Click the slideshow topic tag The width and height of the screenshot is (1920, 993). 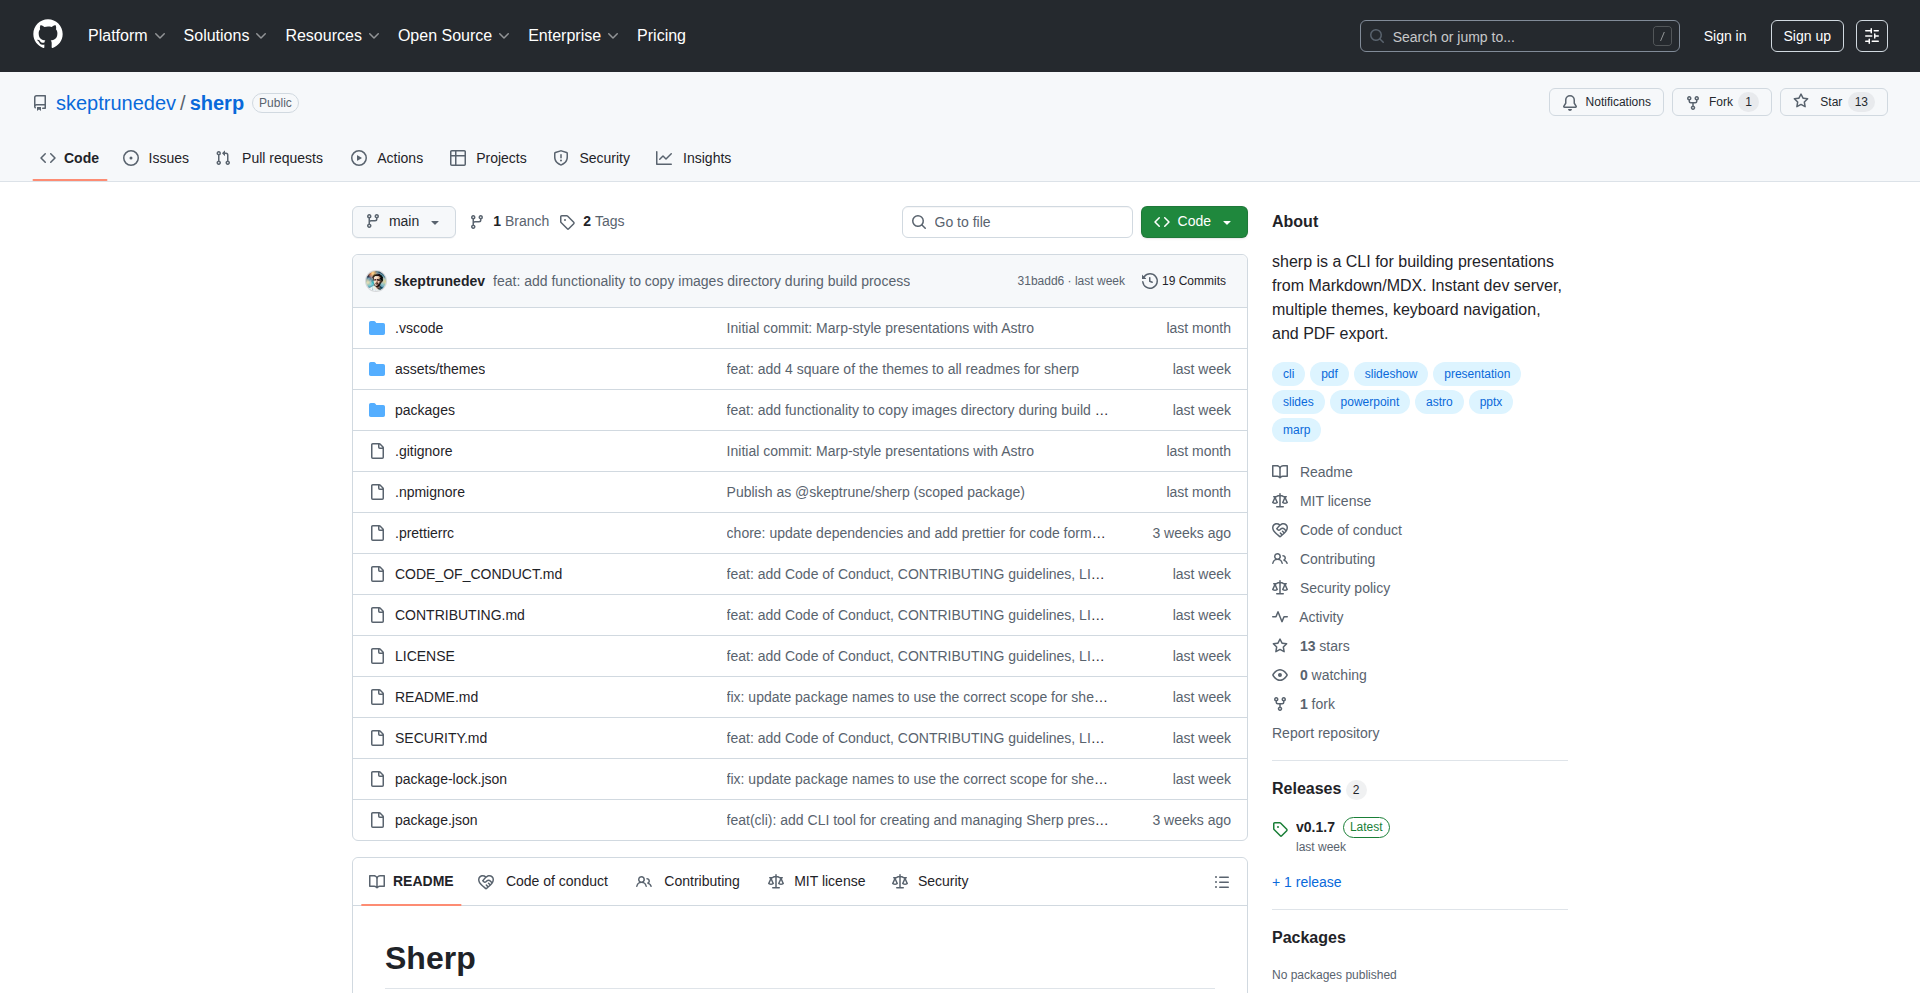click(x=1390, y=374)
